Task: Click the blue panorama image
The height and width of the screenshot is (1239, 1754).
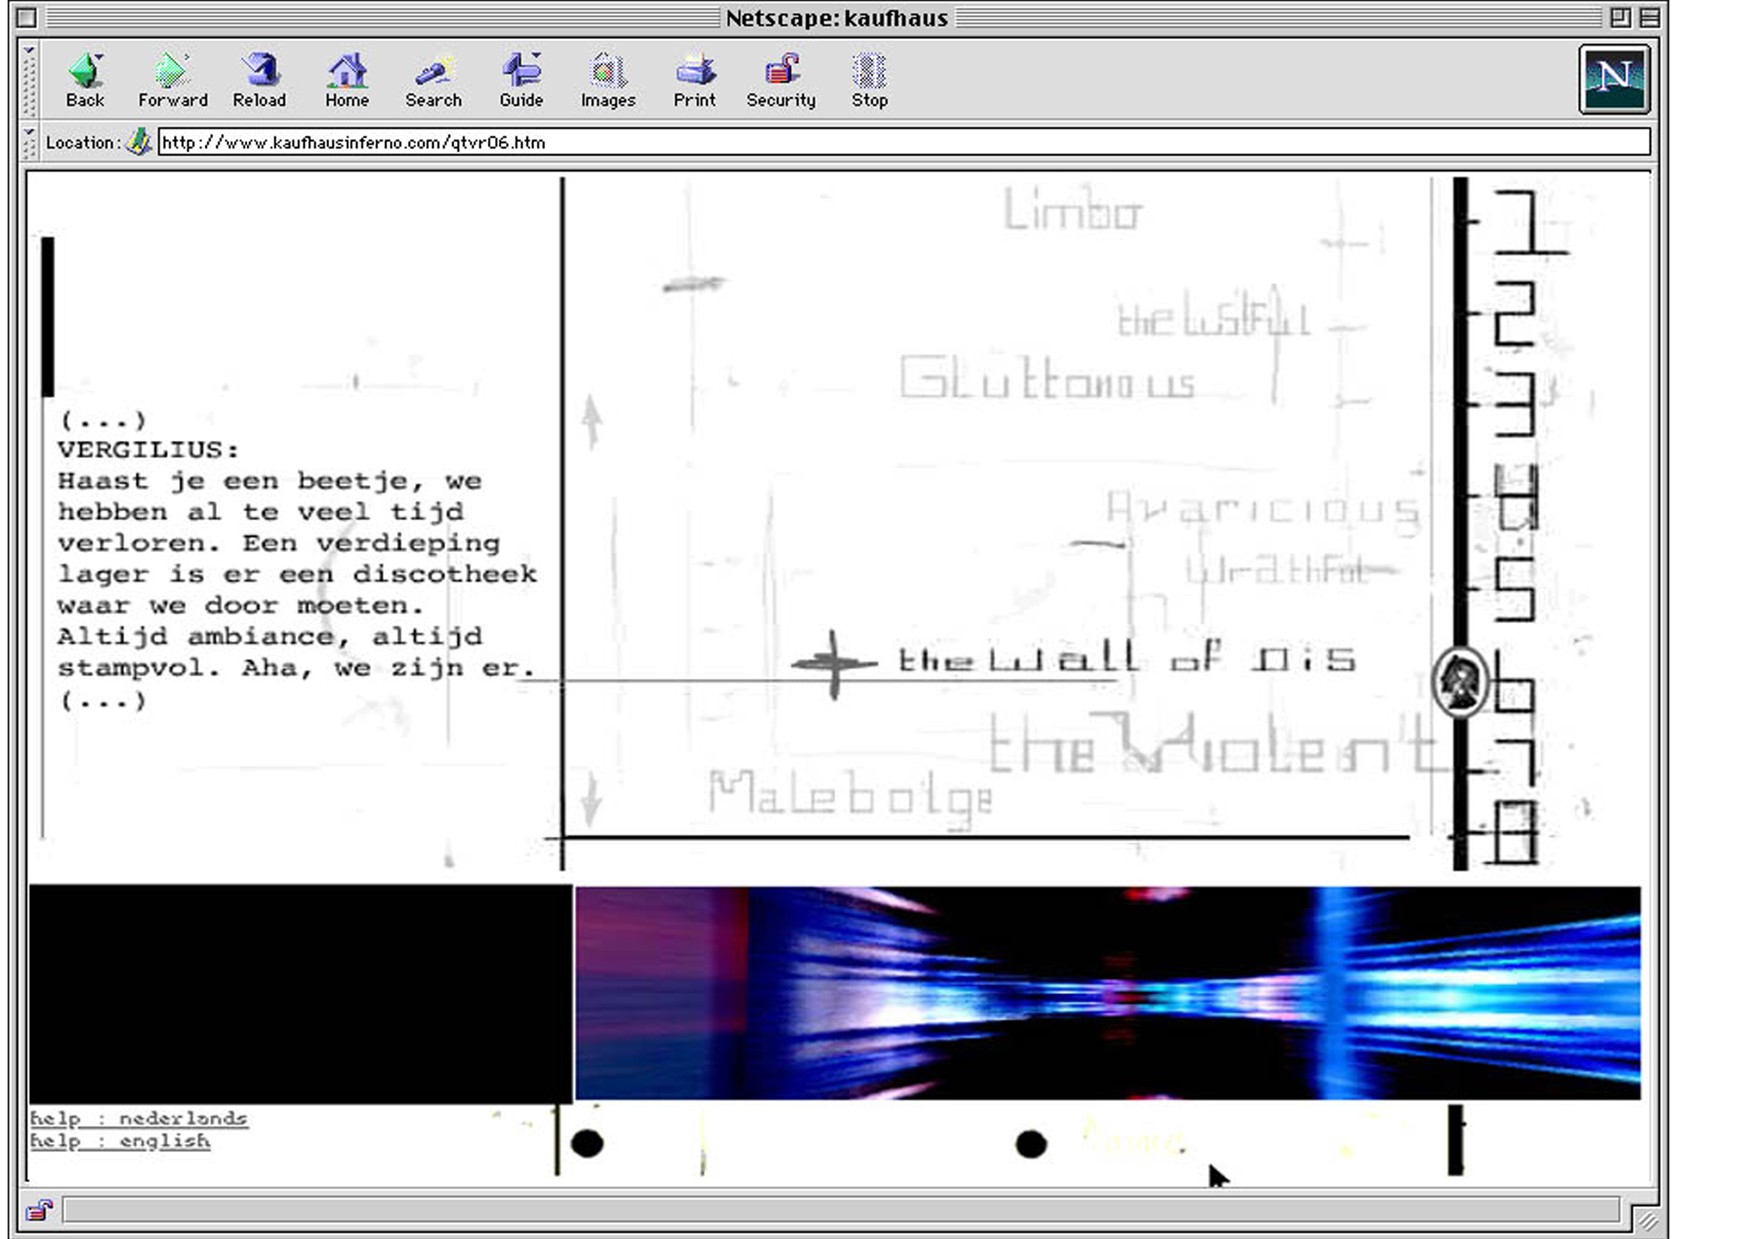Action: [x=1108, y=993]
